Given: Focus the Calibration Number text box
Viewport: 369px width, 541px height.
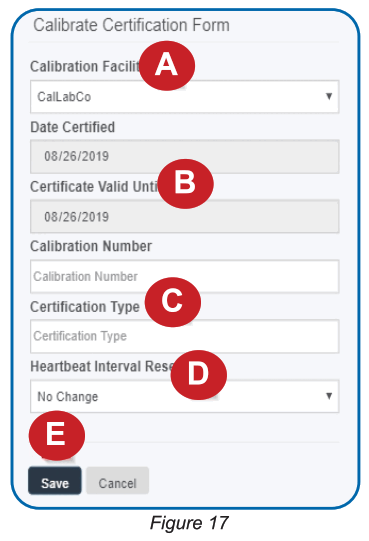Looking at the screenshot, I should point(185,276).
